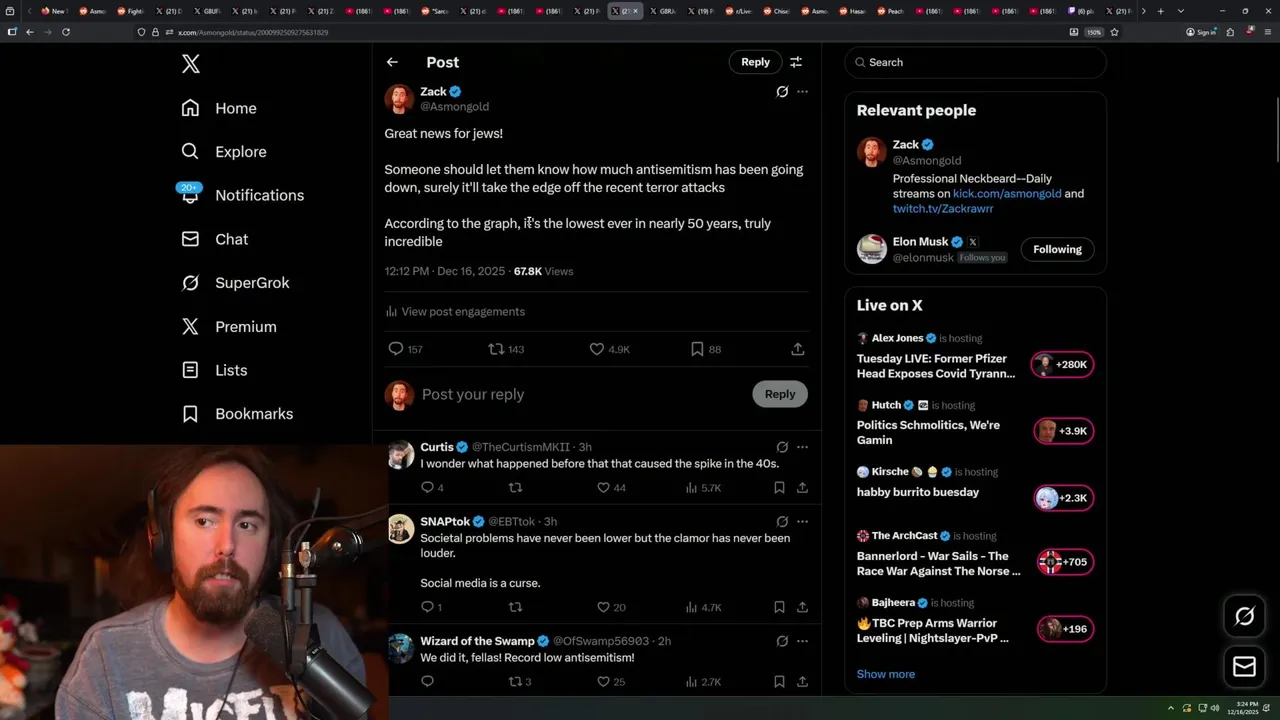Click the gray Reply submit button
The width and height of the screenshot is (1280, 720).
(x=780, y=394)
